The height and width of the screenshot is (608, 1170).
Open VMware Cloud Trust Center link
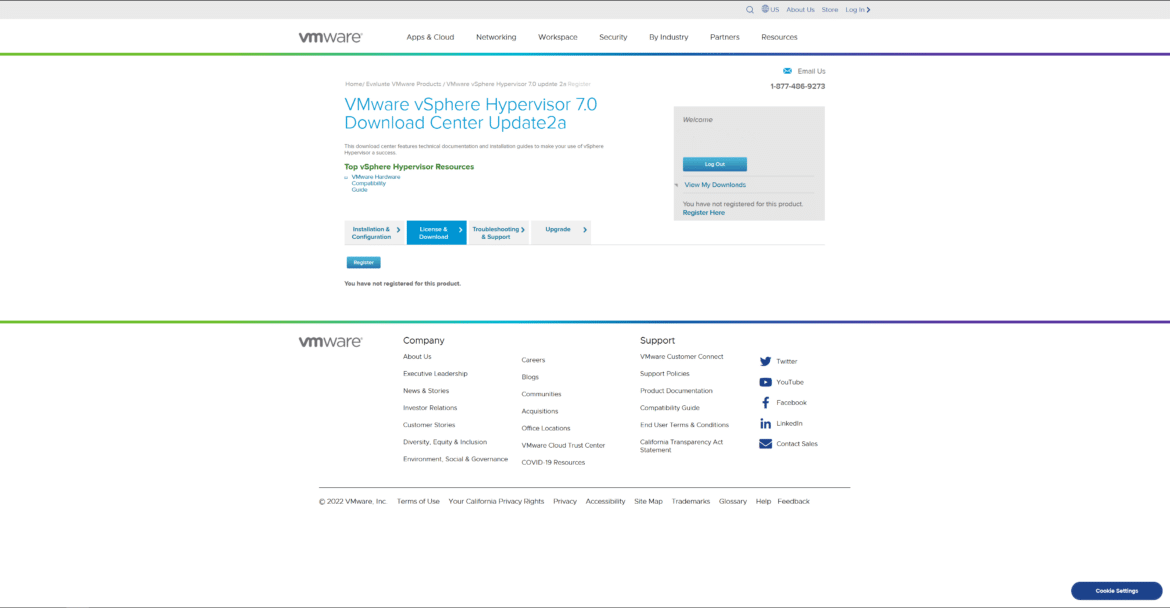pyautogui.click(x=563, y=446)
